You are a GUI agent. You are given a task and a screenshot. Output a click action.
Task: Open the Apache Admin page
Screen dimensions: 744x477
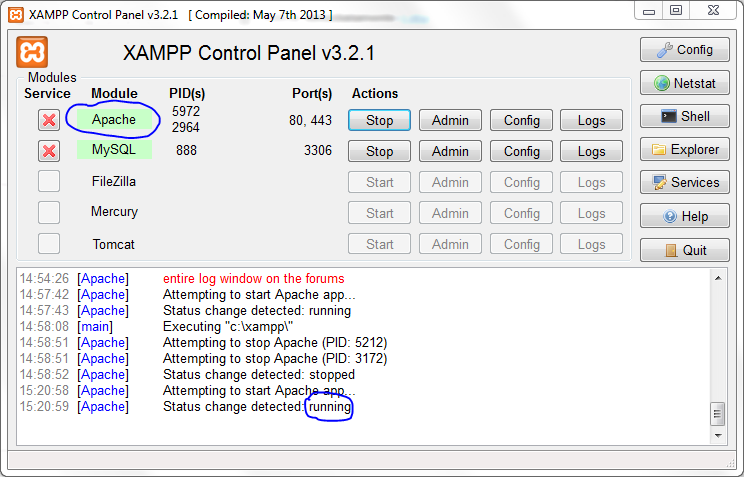tap(450, 120)
